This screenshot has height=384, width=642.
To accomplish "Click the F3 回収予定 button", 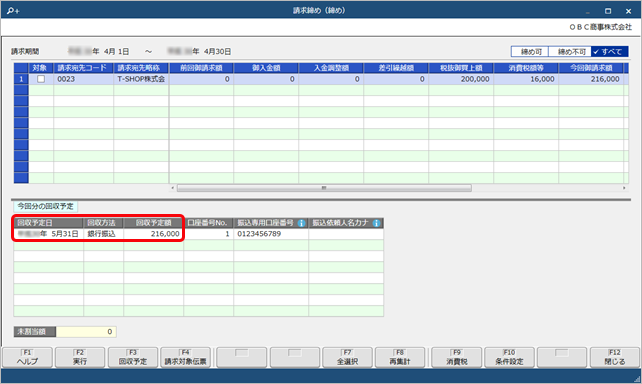I will (x=133, y=357).
